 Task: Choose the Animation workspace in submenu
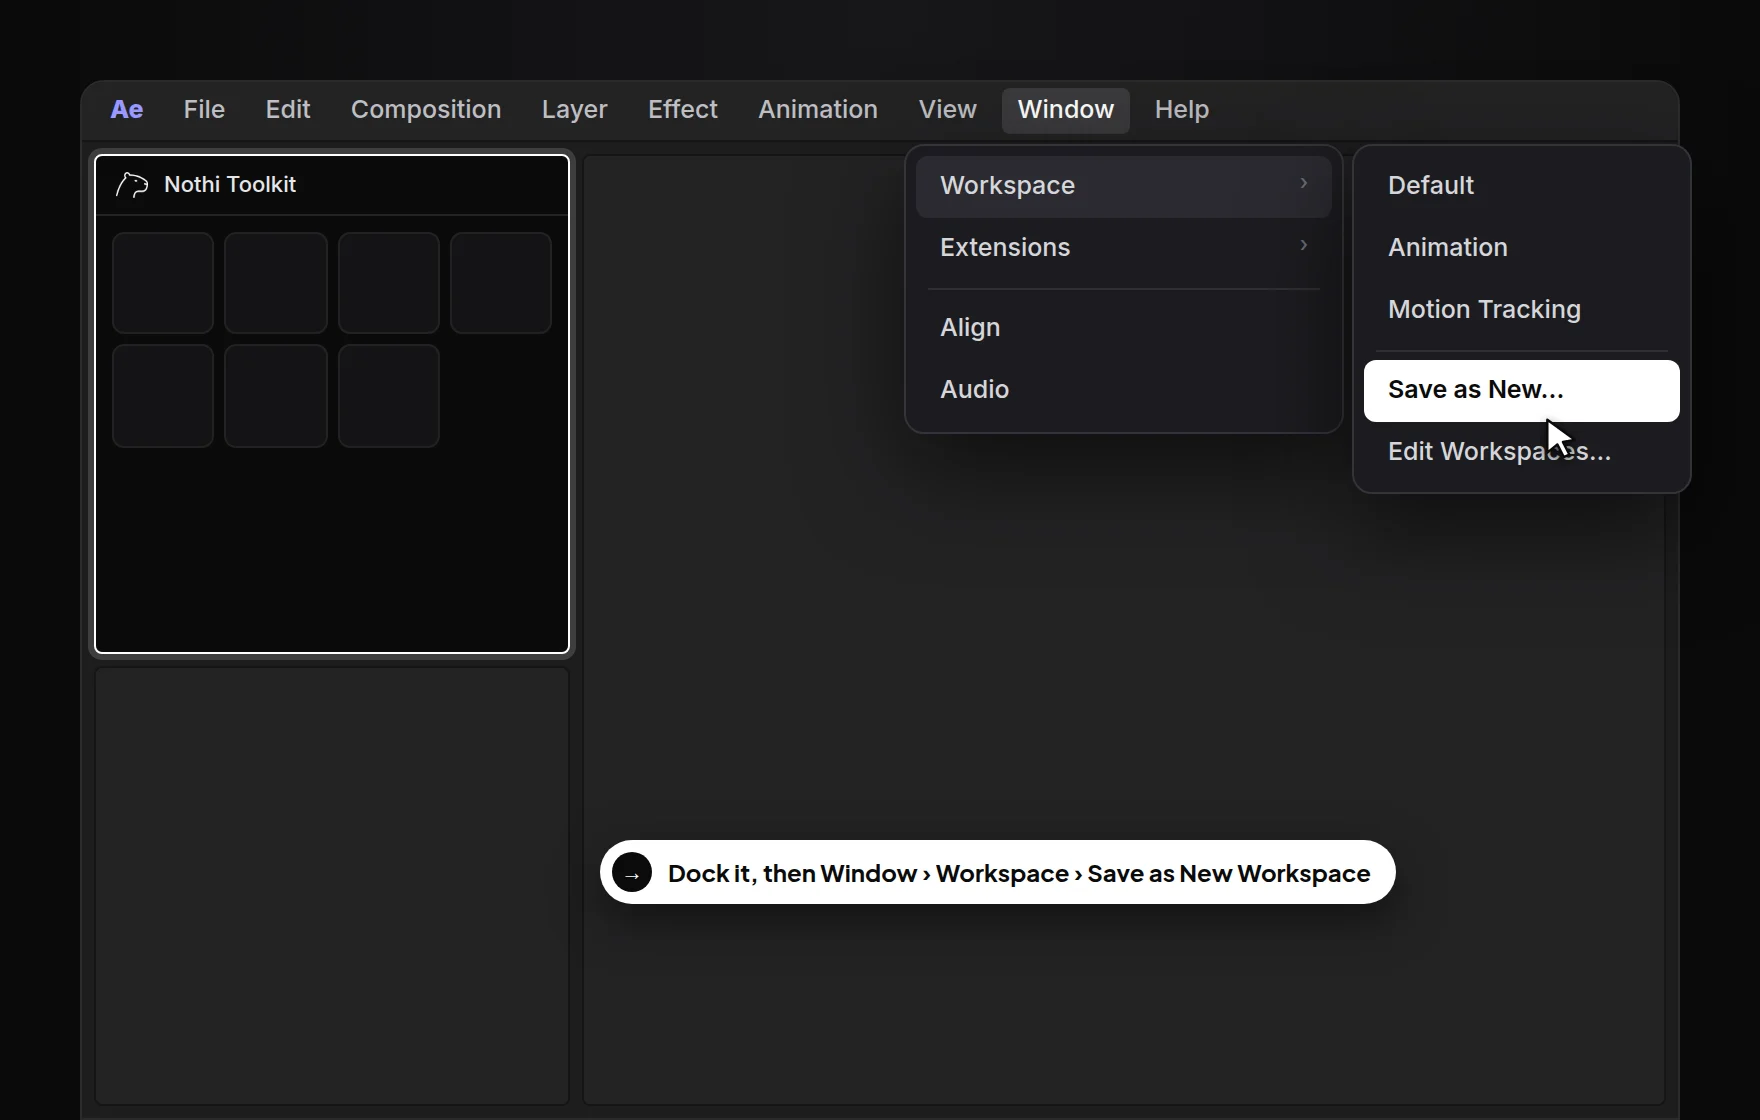pos(1522,248)
